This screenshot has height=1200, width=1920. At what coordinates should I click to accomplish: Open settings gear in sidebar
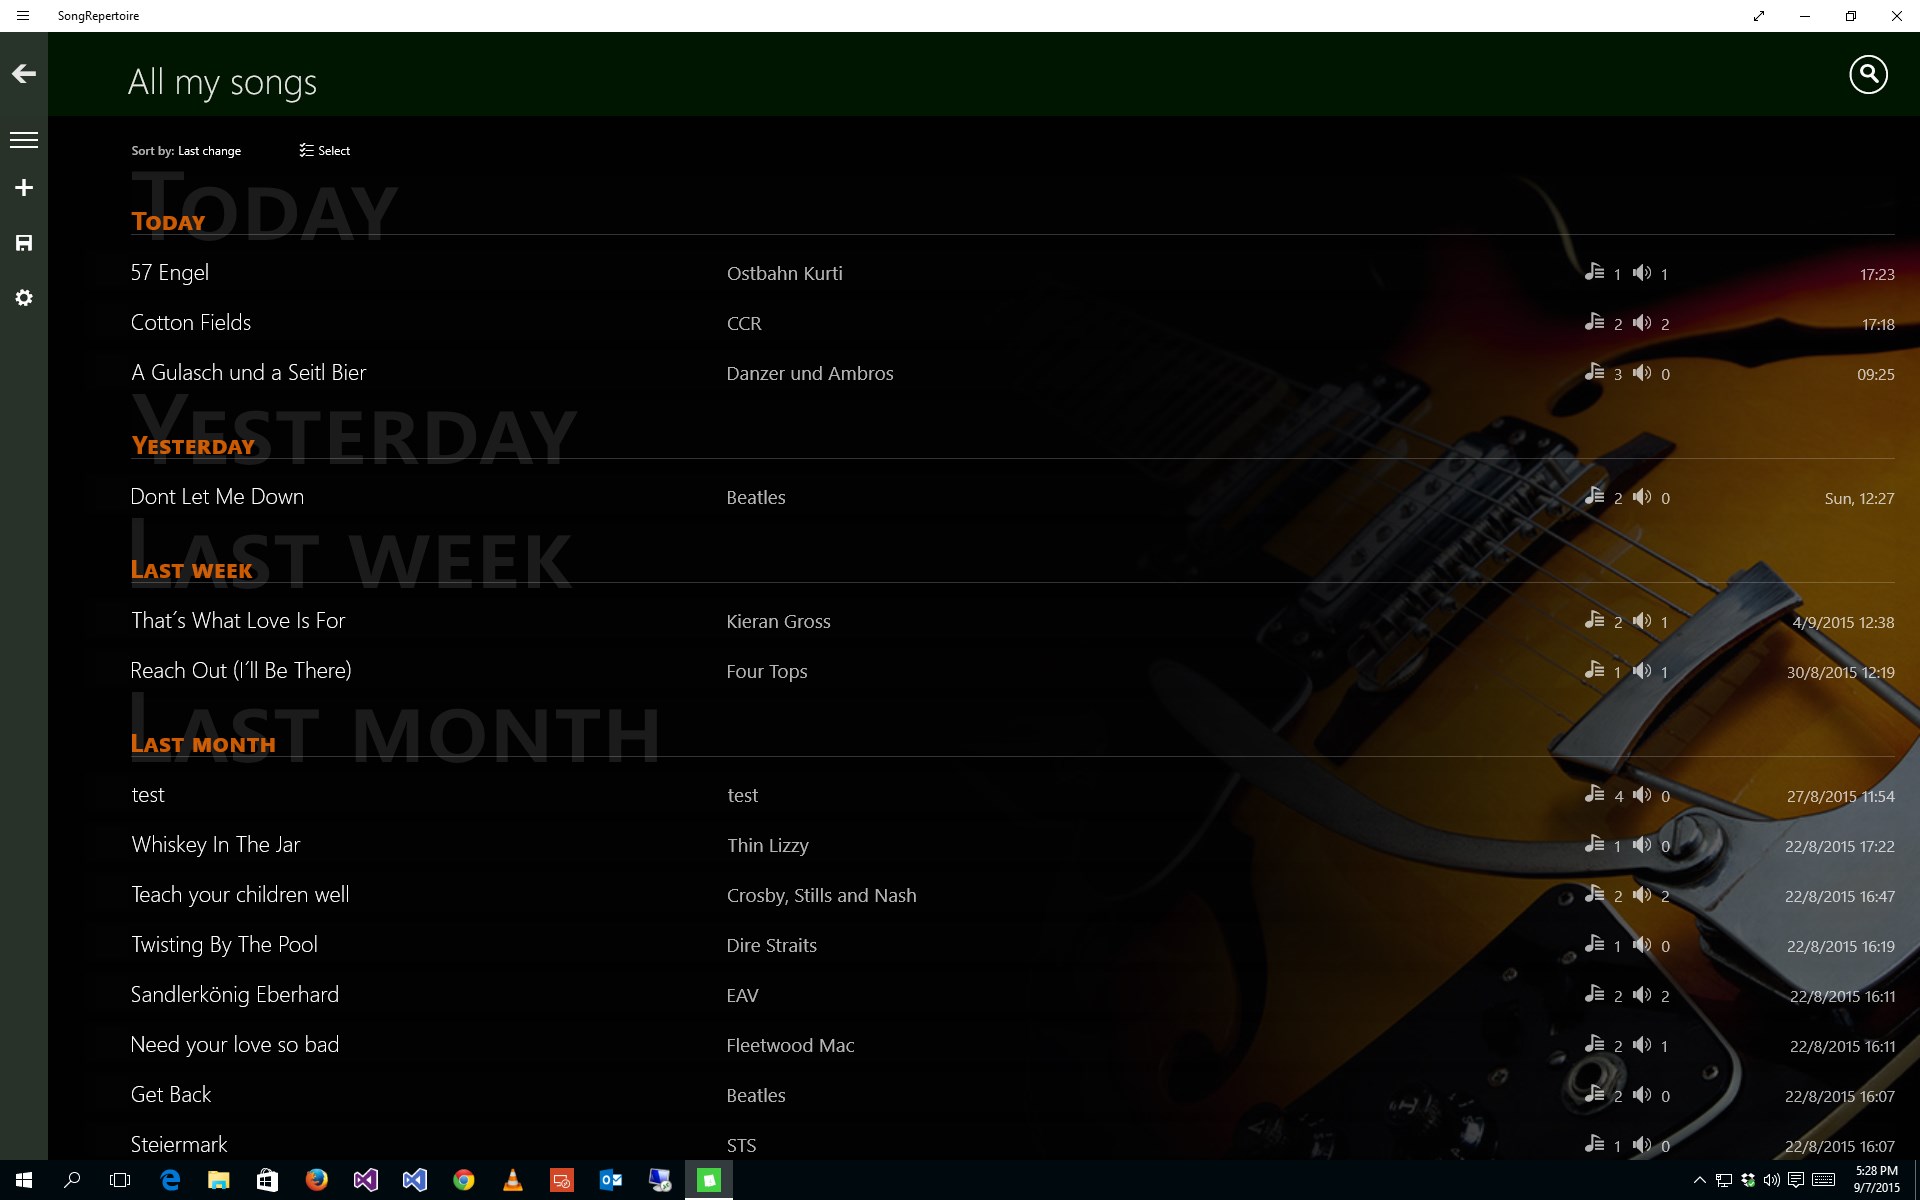tap(24, 298)
